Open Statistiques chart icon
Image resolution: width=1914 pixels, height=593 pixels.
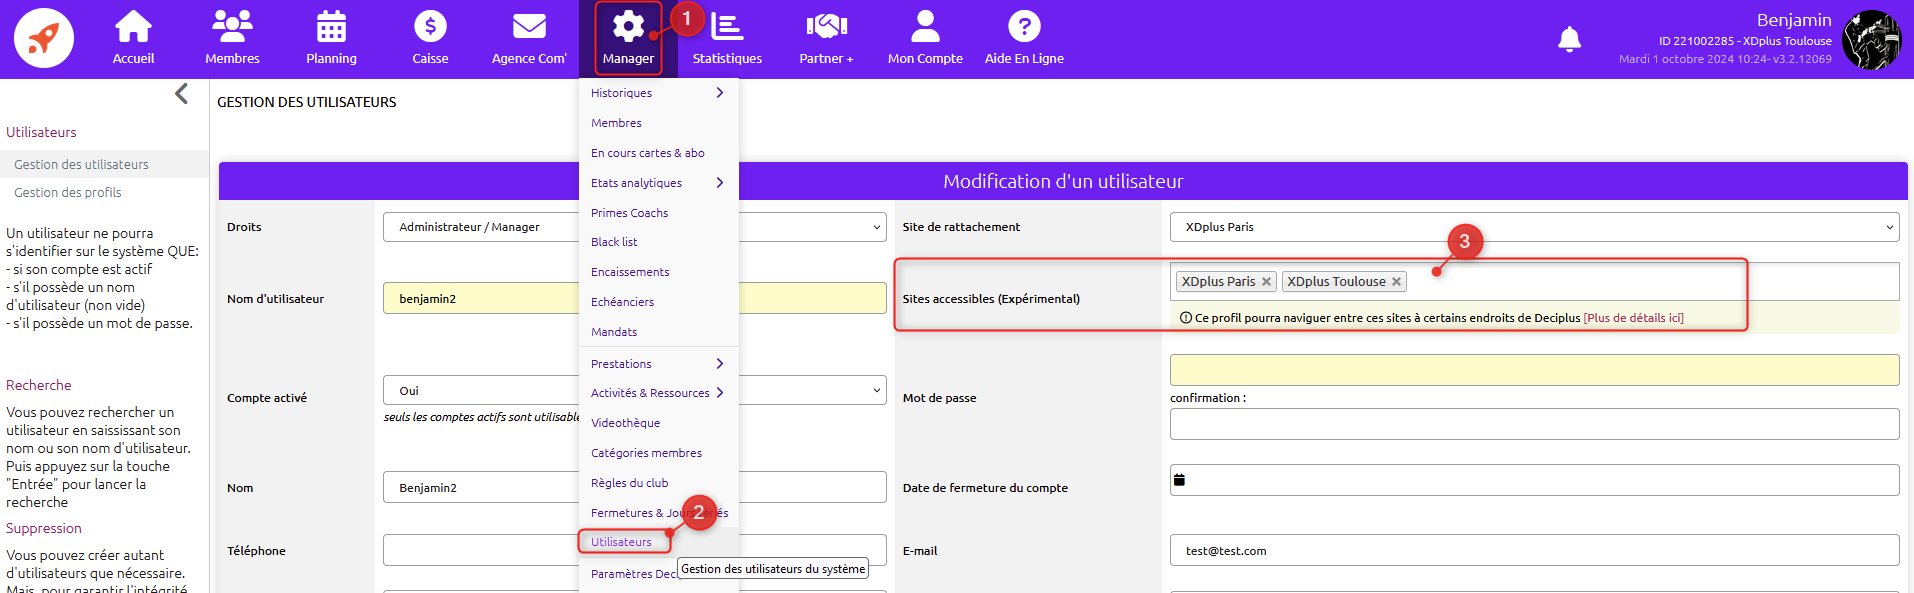(727, 27)
